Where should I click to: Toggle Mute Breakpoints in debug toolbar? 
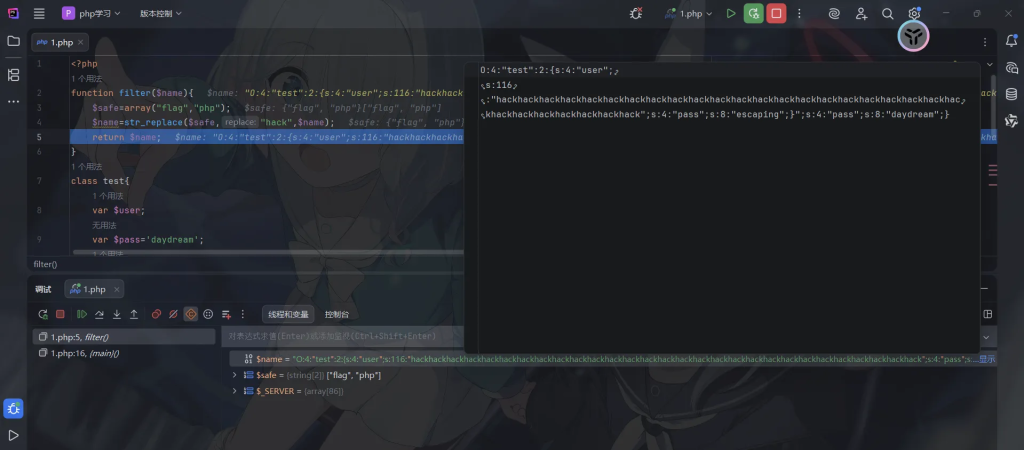click(173, 314)
